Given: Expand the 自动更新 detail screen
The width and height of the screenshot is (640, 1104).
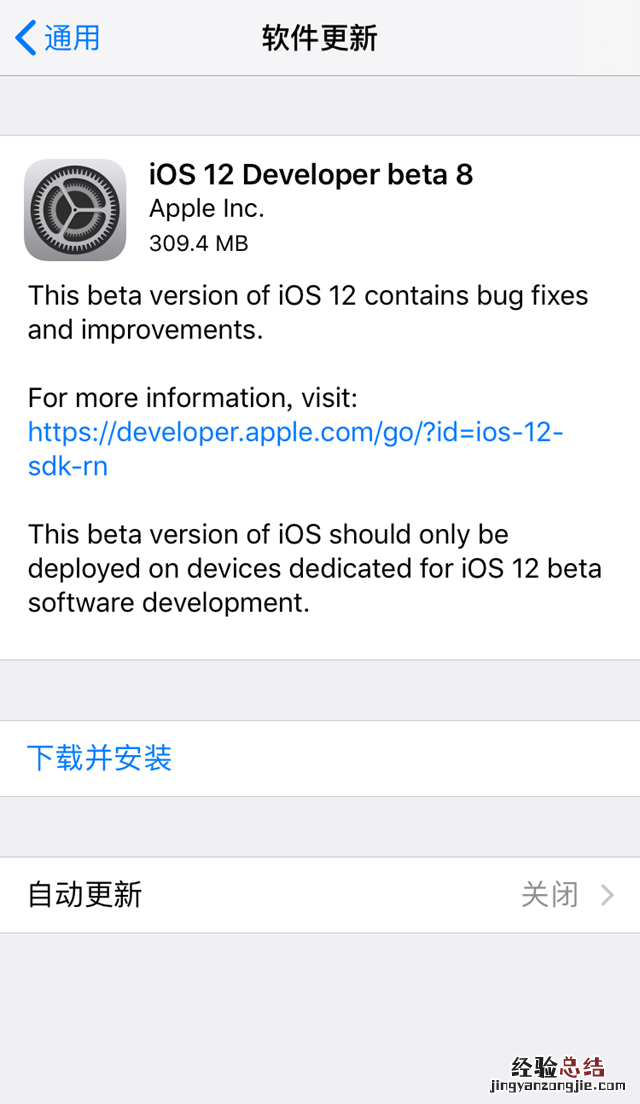Looking at the screenshot, I should (320, 895).
